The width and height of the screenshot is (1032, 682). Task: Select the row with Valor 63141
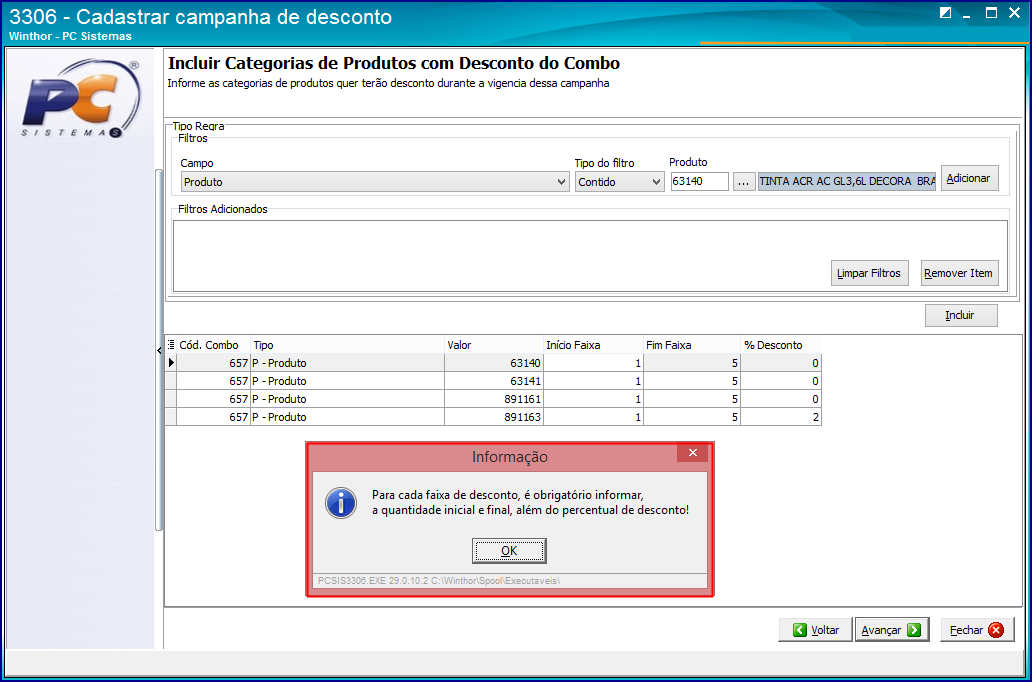[x=493, y=381]
